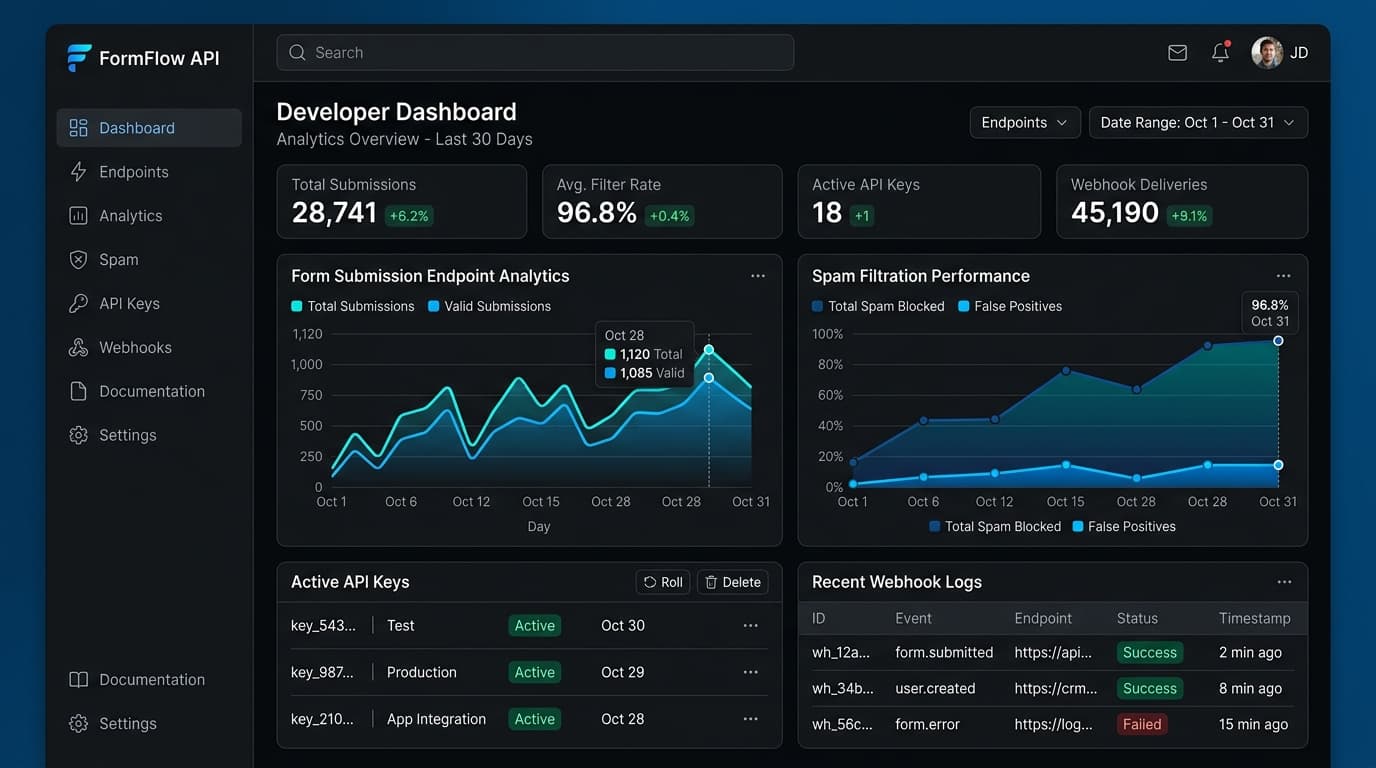Open the mail envelope icon in header
This screenshot has height=768, width=1376.
tap(1178, 53)
